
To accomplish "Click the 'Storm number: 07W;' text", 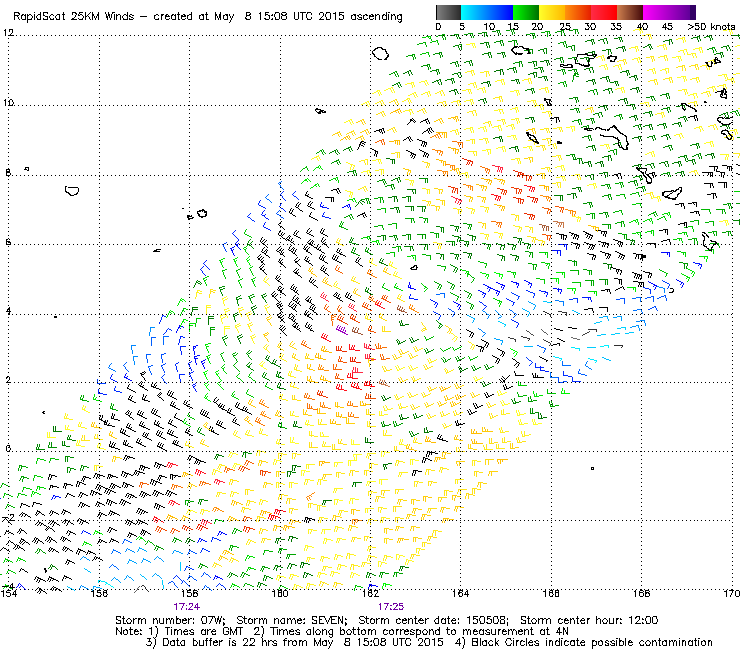I will 170,620.
